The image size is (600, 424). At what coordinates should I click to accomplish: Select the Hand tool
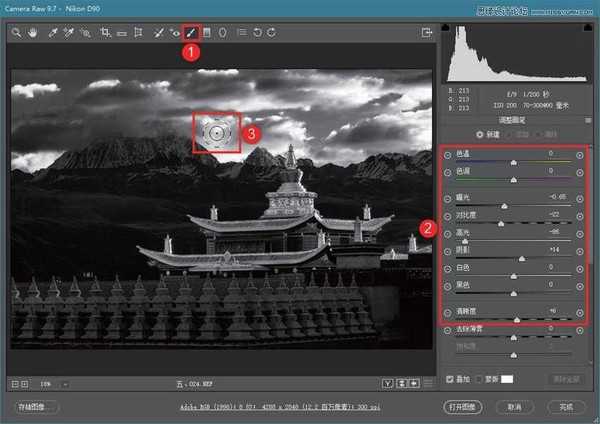33,33
